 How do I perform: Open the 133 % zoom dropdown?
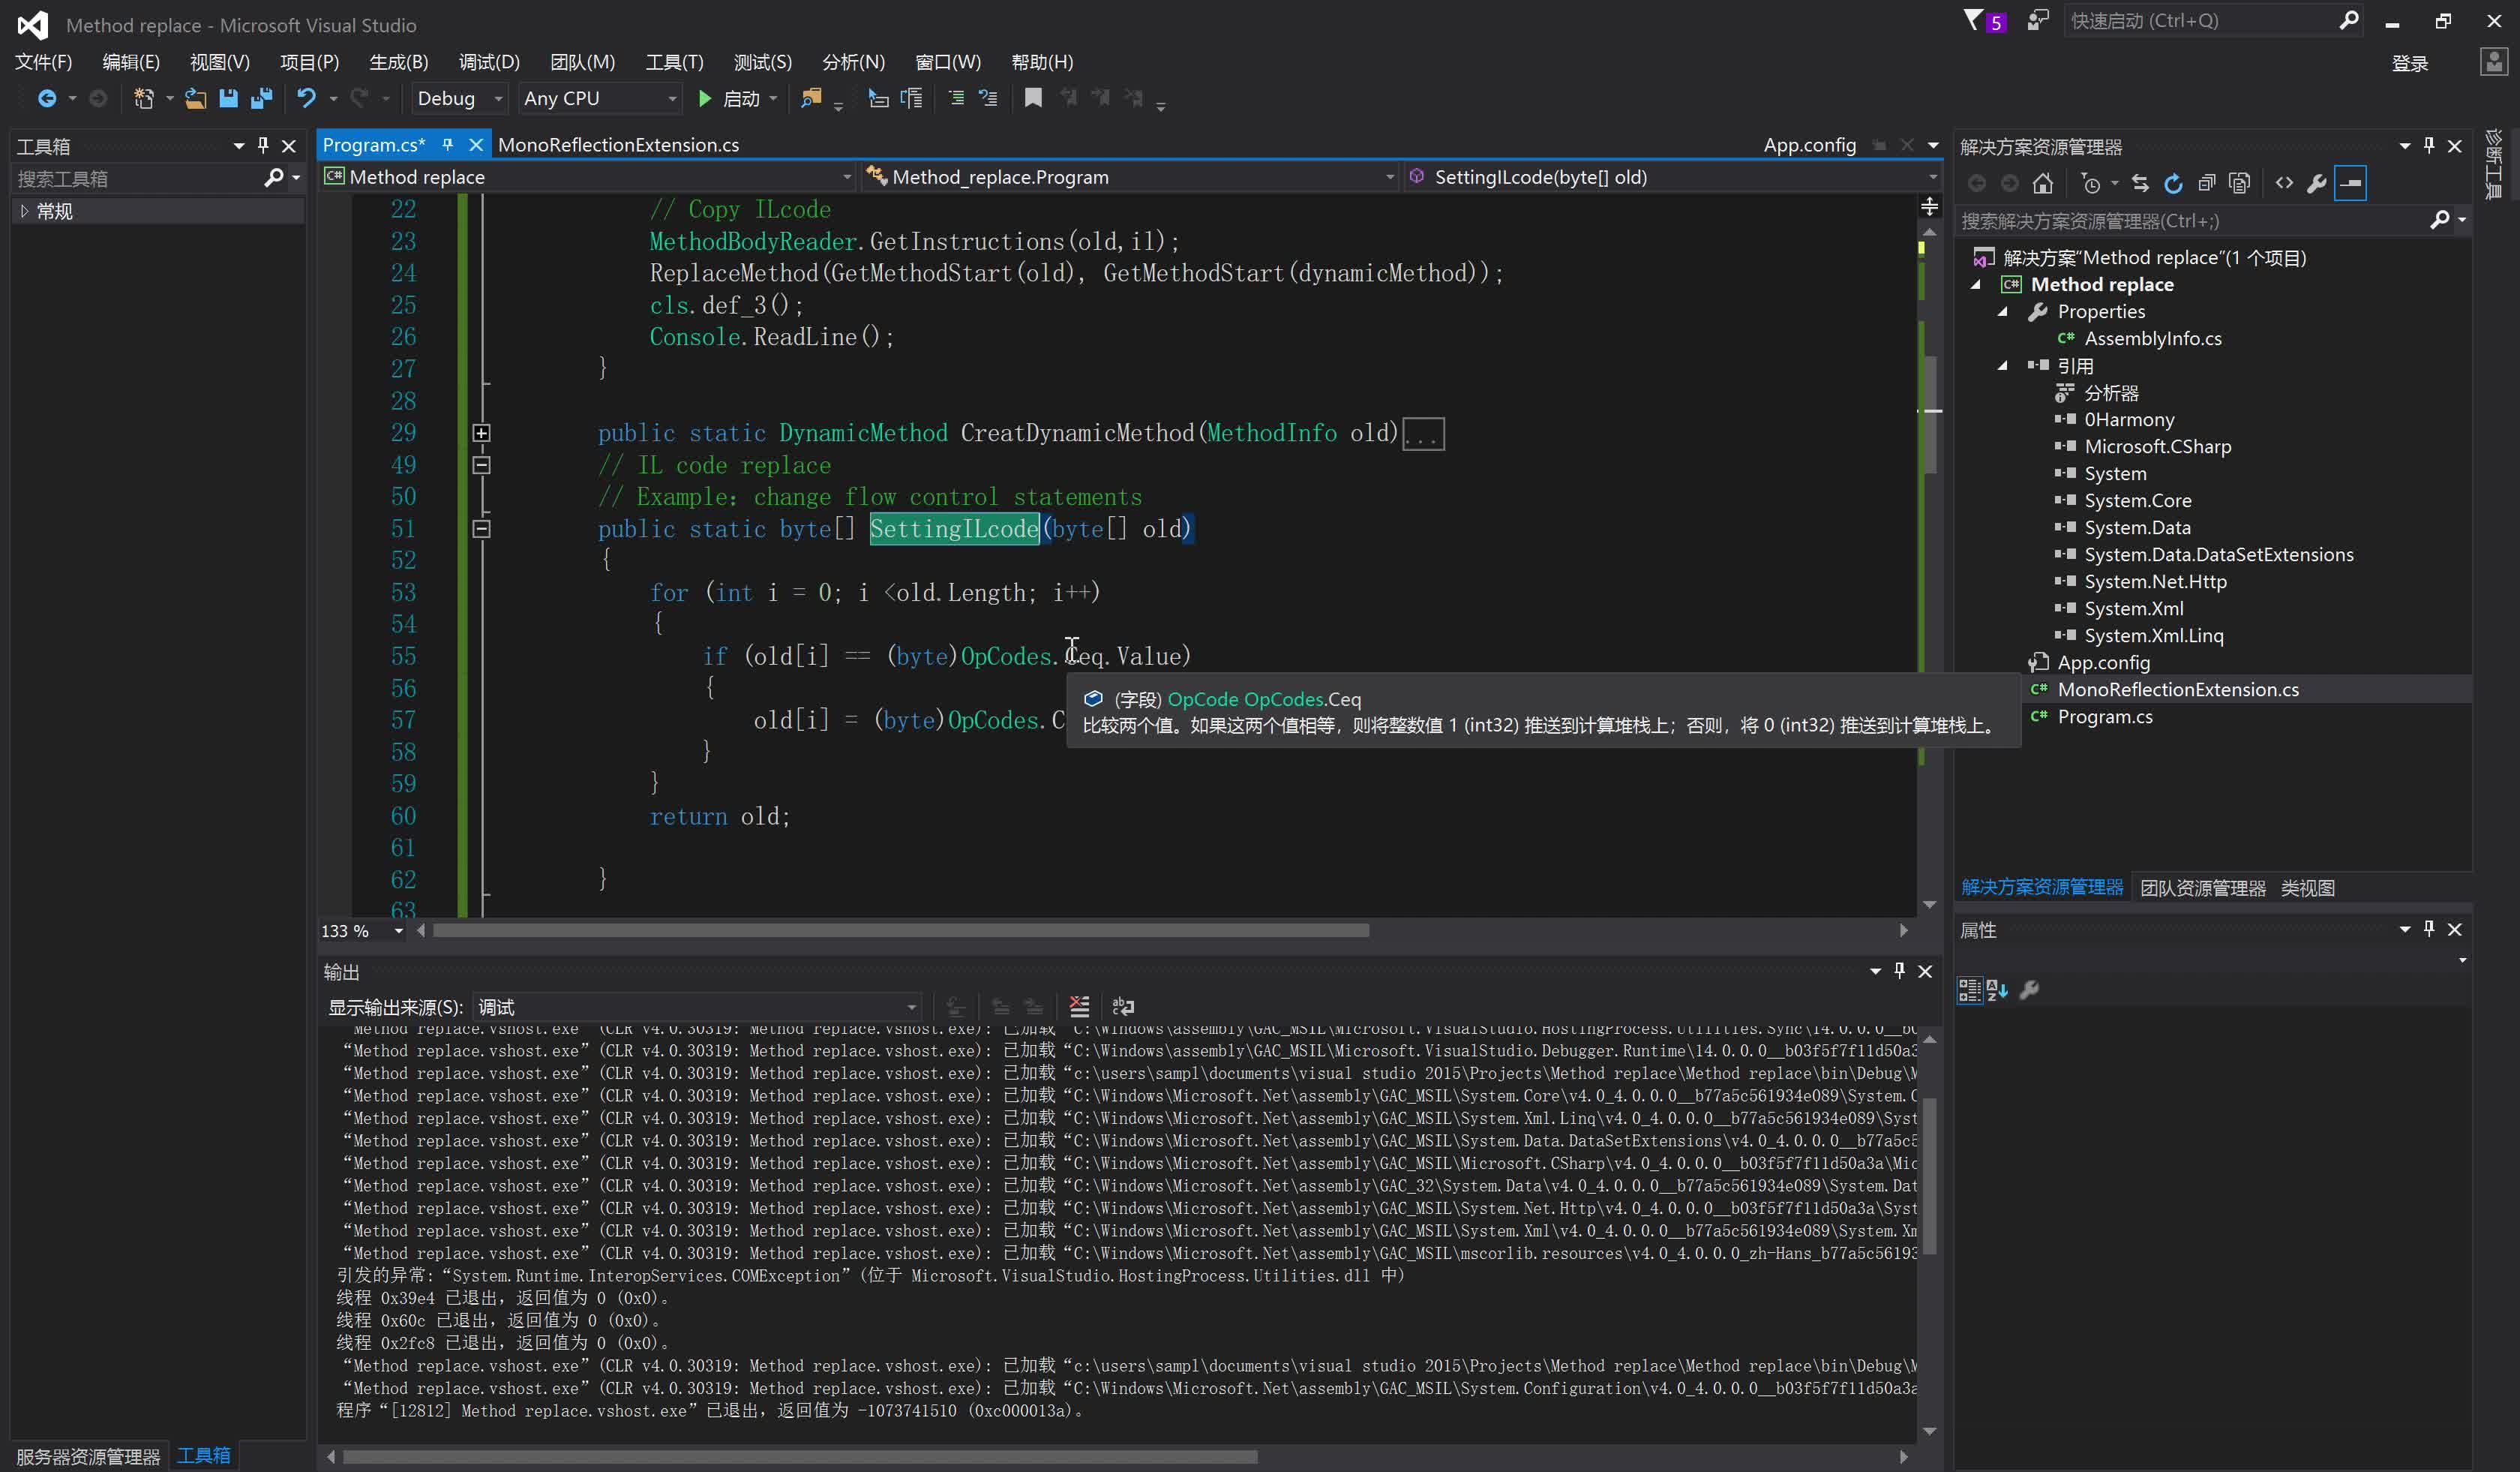(x=362, y=931)
